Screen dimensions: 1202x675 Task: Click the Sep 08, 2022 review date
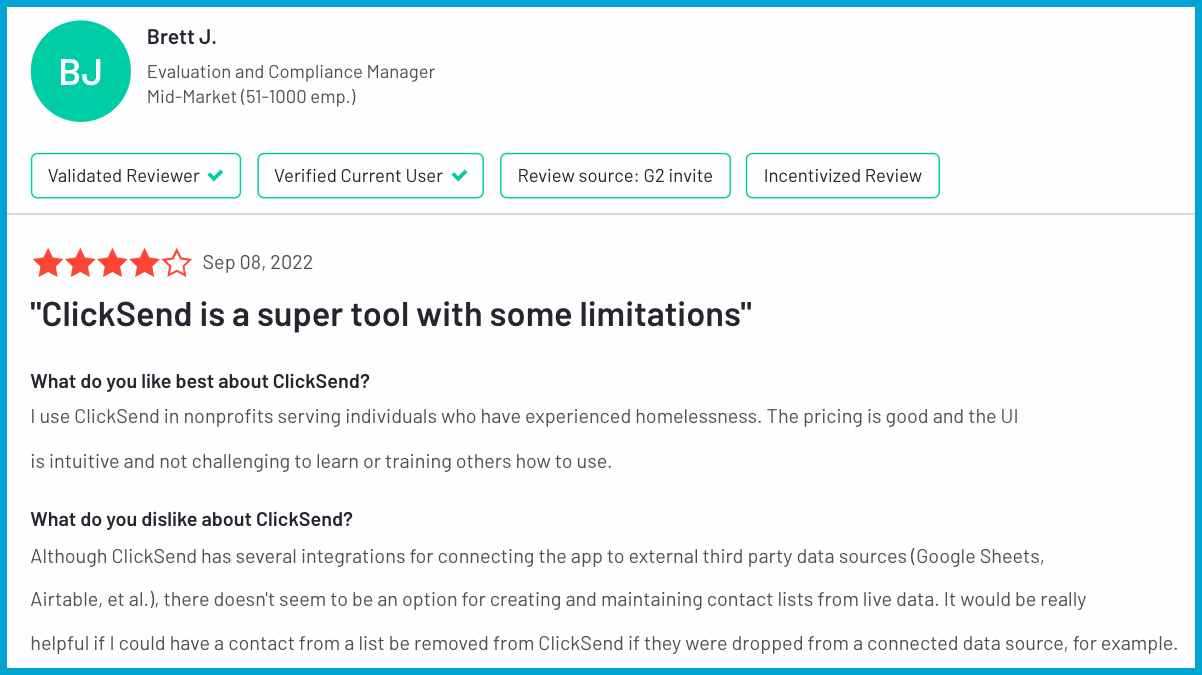click(x=258, y=263)
